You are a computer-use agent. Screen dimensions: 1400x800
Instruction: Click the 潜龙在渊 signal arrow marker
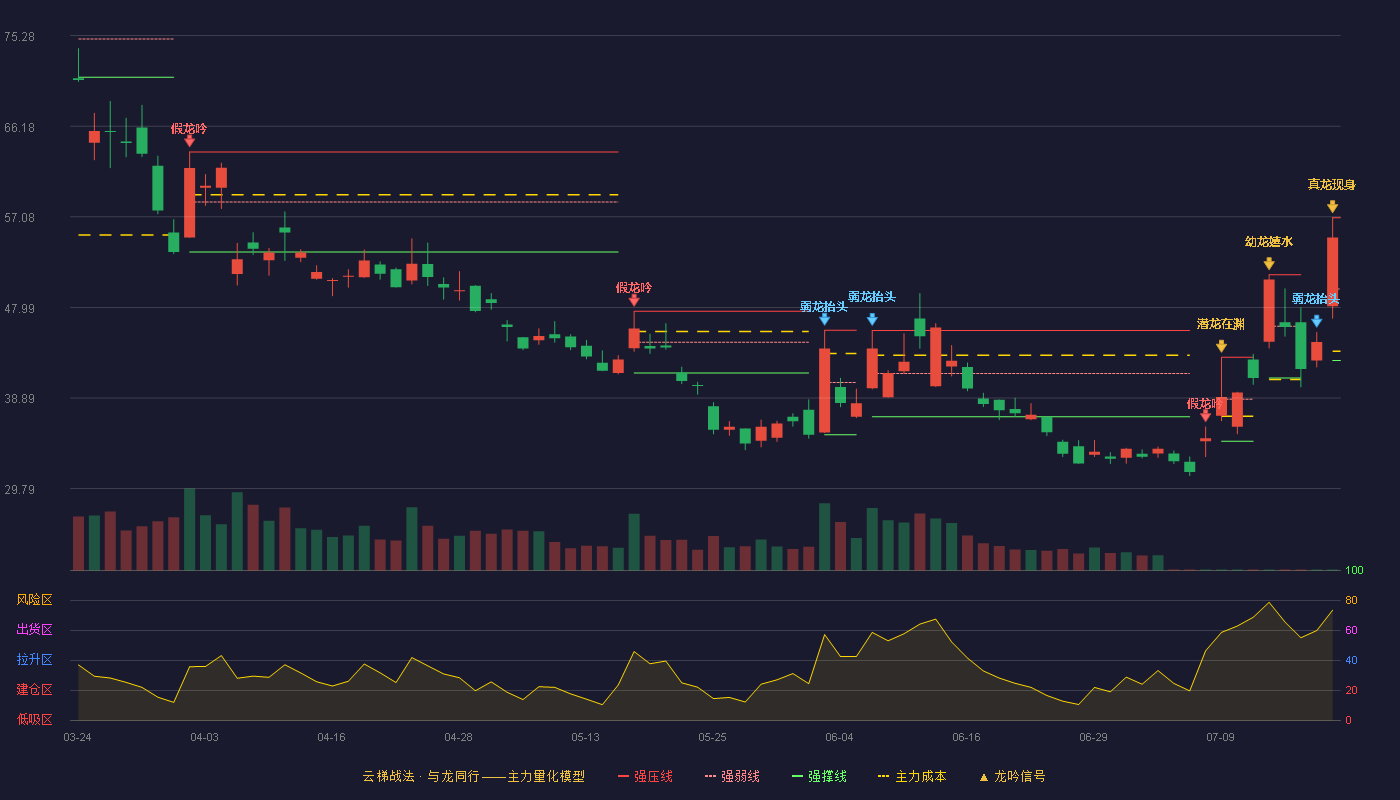coord(1221,346)
